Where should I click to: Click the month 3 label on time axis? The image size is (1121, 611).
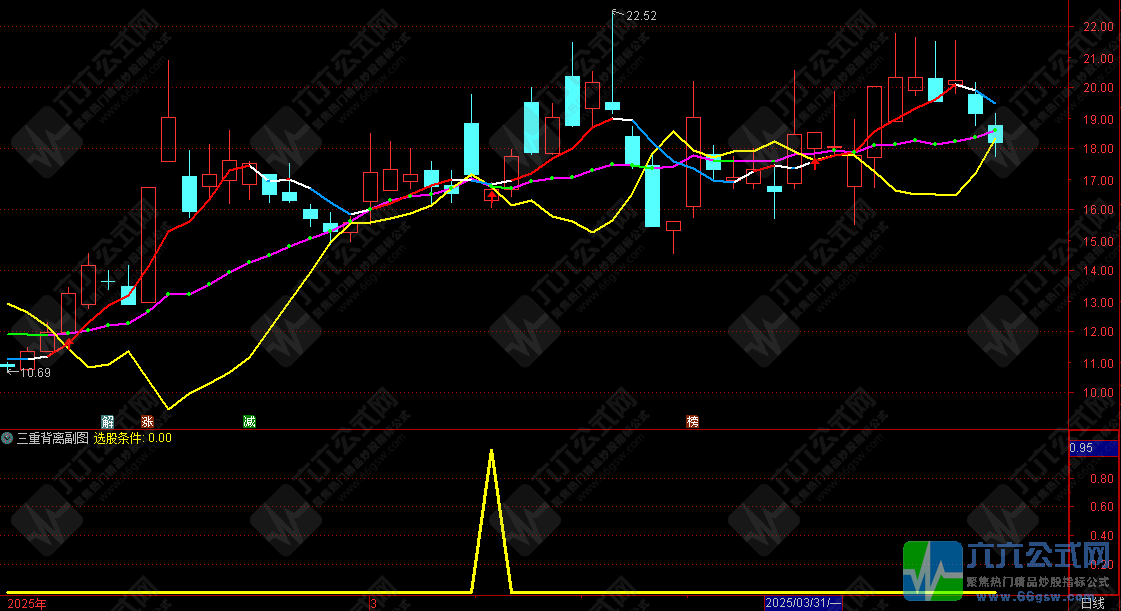373,603
